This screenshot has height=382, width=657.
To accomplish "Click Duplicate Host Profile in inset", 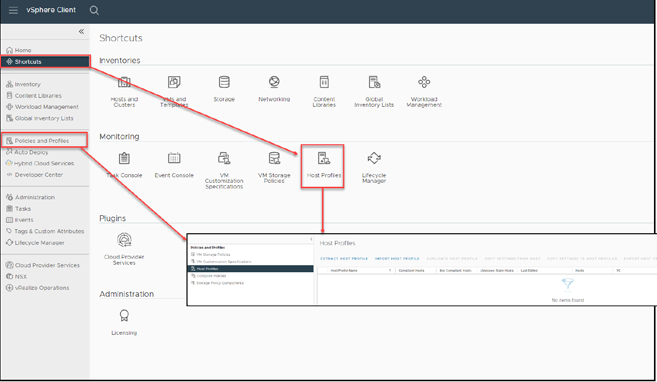I will tap(452, 258).
